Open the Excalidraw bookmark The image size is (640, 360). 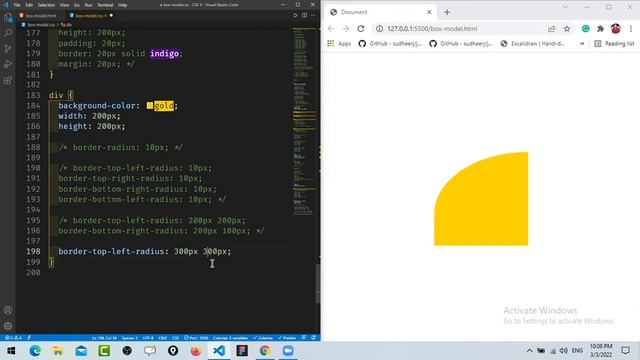(x=532, y=43)
